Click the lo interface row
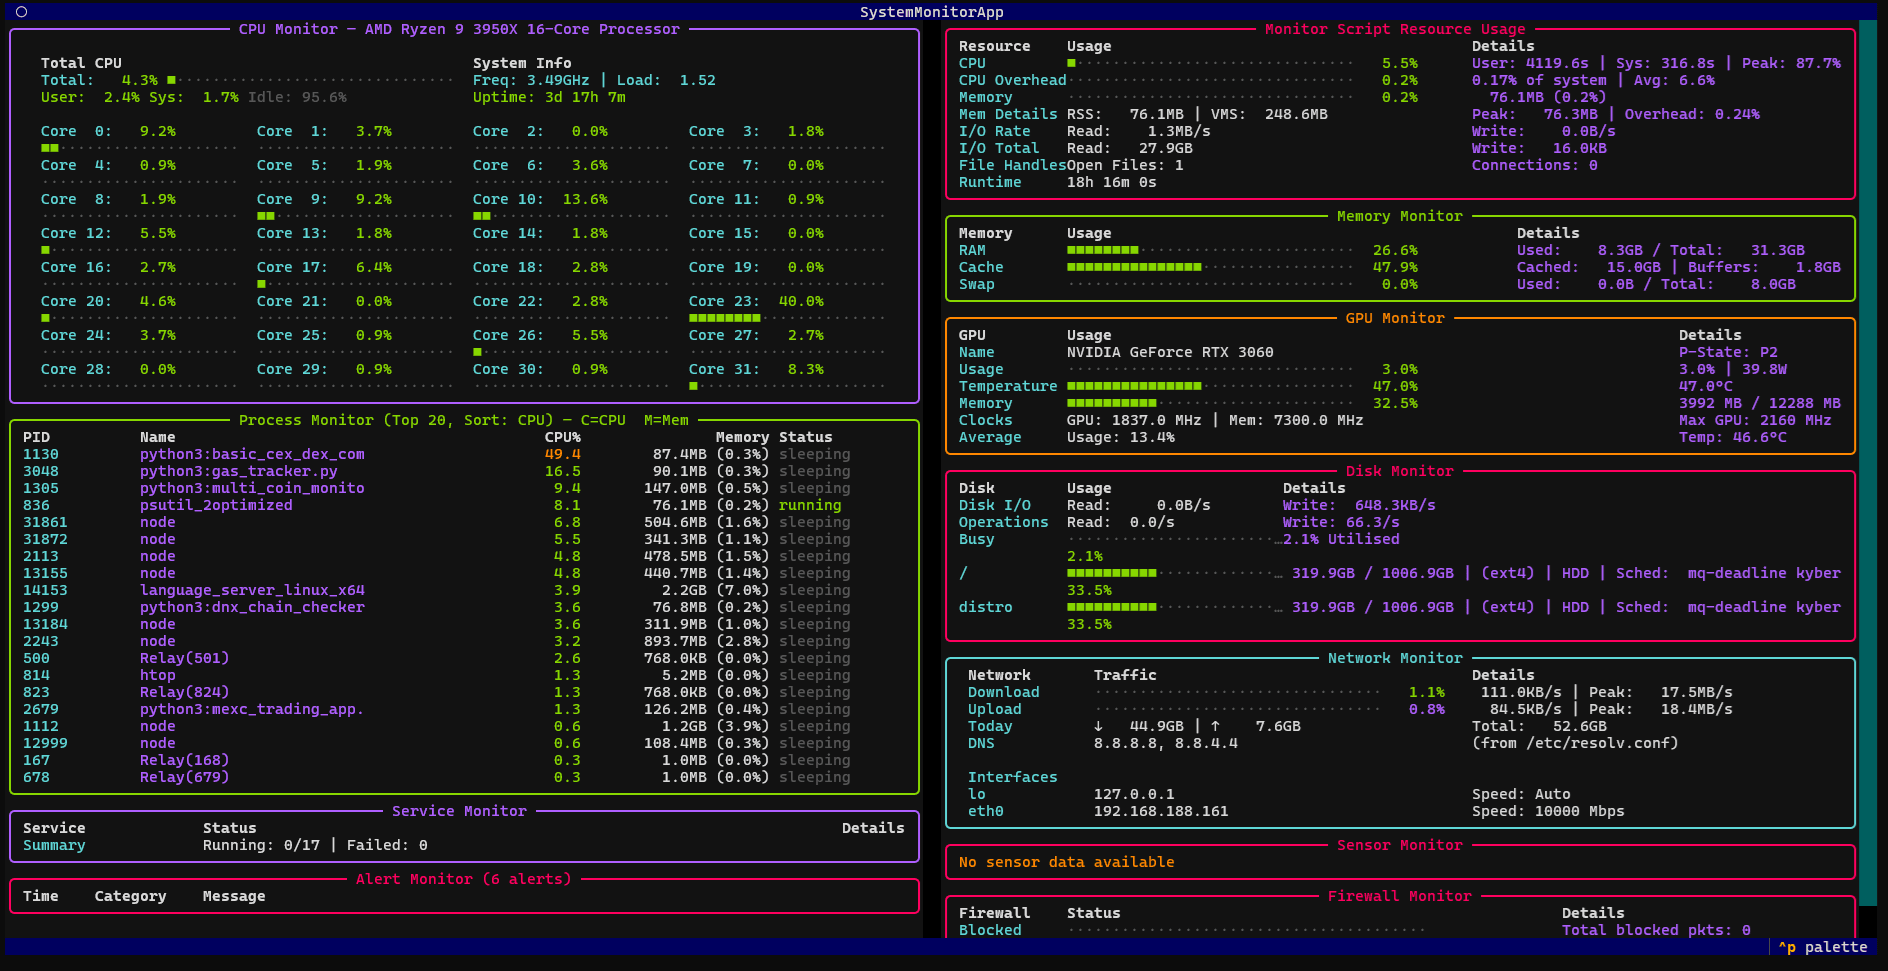1888x971 pixels. pos(1400,794)
